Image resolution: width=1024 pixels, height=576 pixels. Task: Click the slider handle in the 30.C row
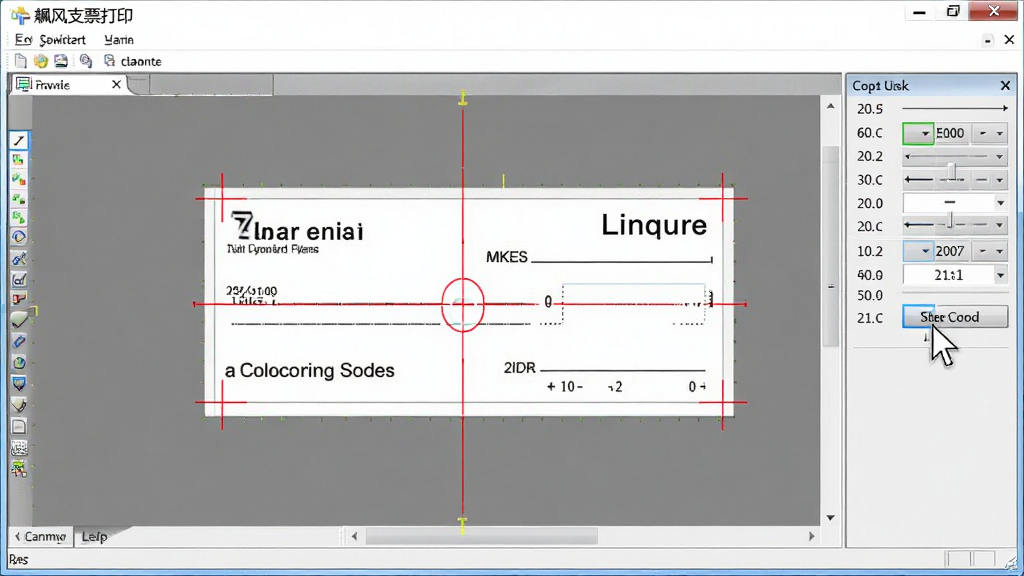(x=952, y=172)
